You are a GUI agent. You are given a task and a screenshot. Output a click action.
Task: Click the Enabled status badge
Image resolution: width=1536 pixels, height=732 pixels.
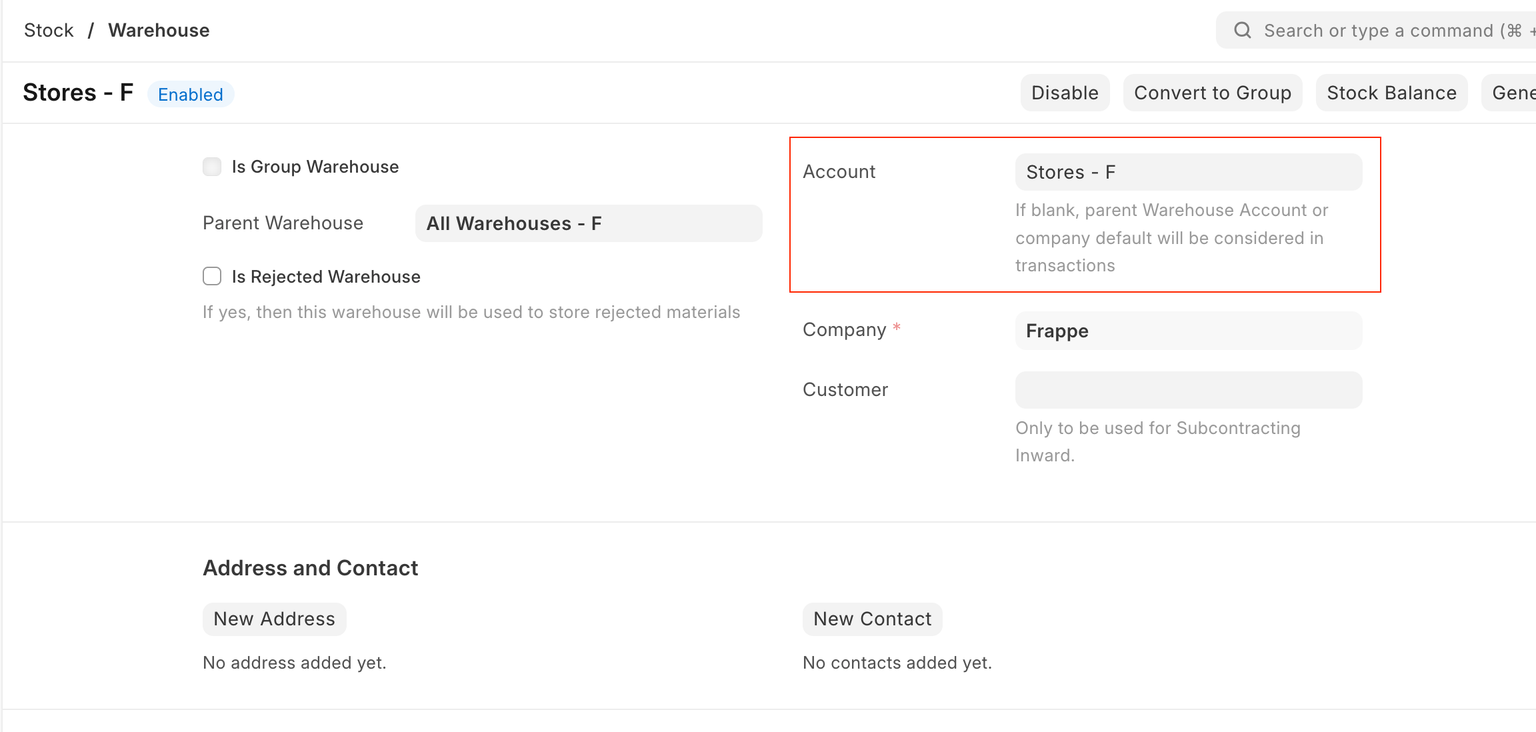click(x=190, y=94)
